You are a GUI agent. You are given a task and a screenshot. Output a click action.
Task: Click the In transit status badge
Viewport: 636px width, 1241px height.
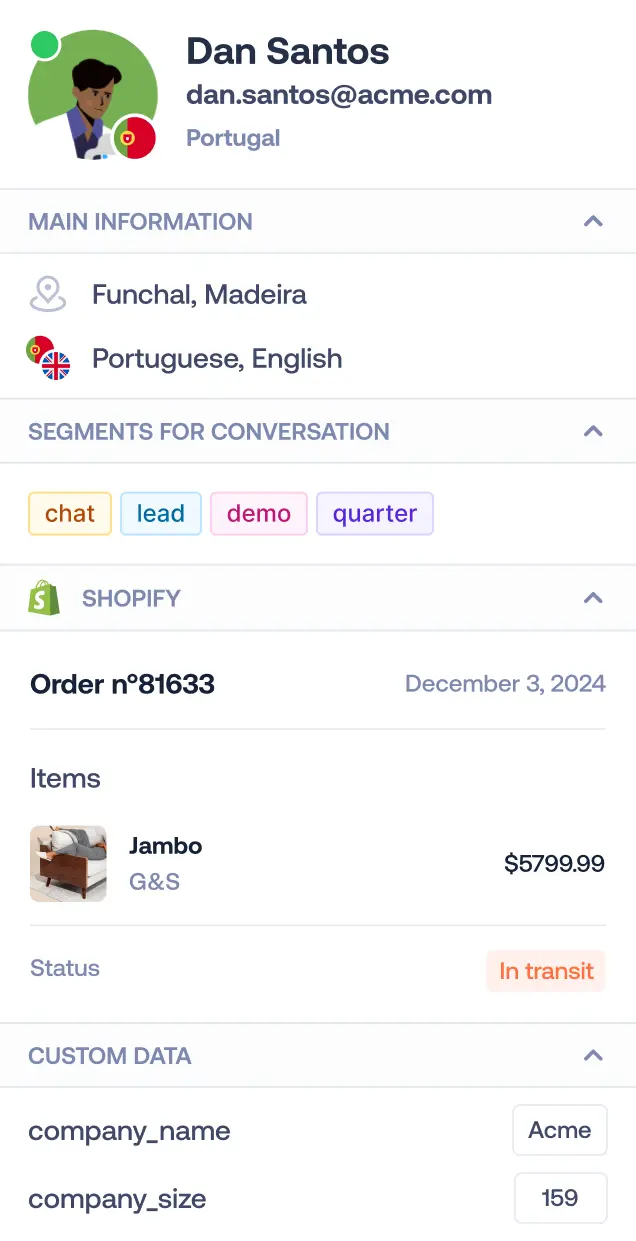pos(546,971)
